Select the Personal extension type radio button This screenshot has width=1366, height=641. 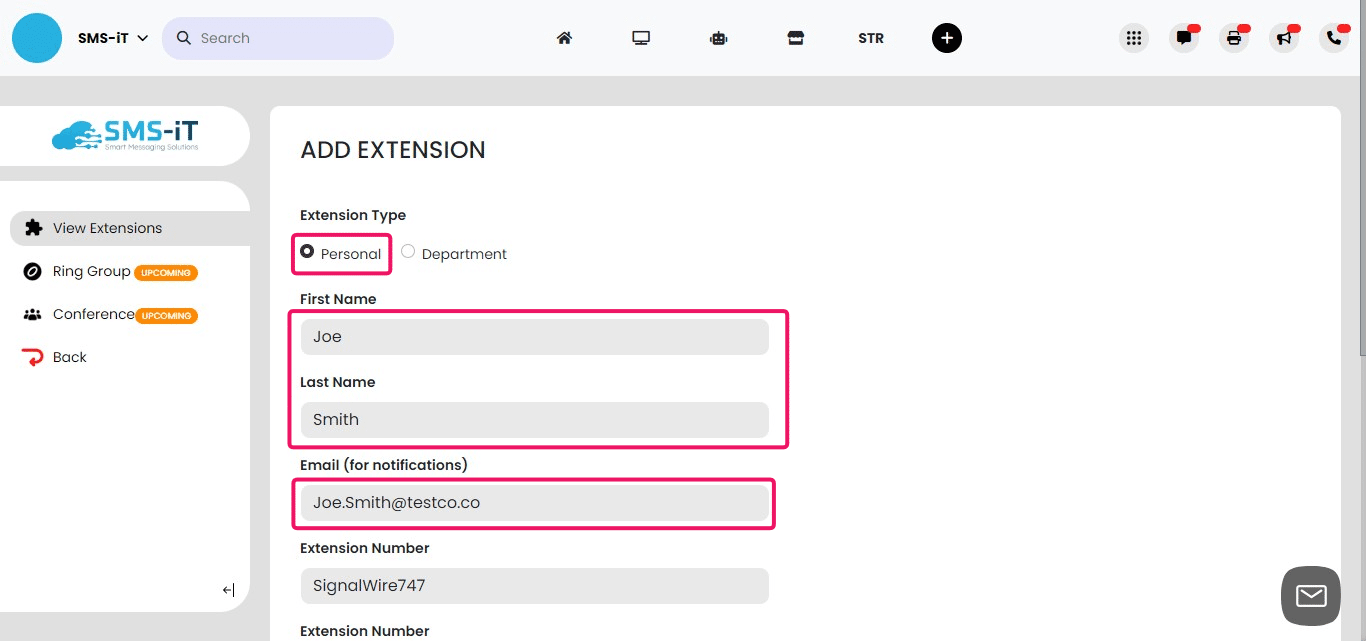tap(306, 251)
